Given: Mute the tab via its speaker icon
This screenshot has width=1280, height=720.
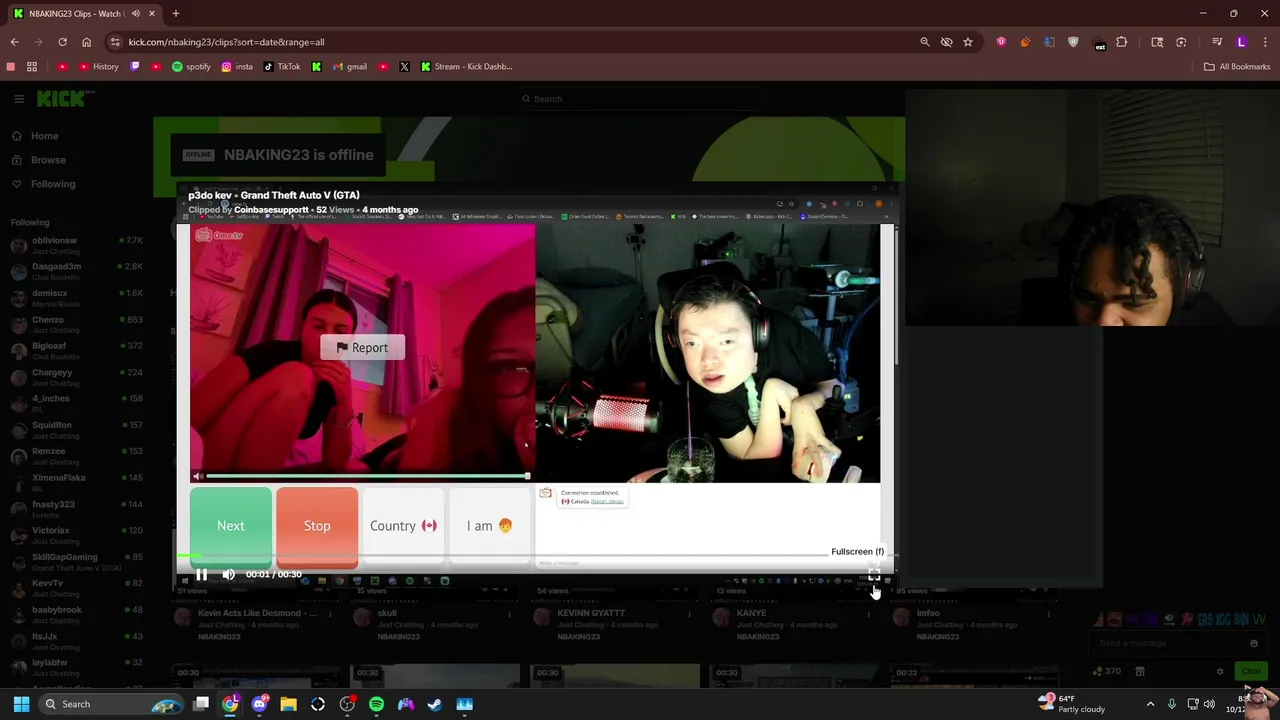Looking at the screenshot, I should click(x=135, y=14).
